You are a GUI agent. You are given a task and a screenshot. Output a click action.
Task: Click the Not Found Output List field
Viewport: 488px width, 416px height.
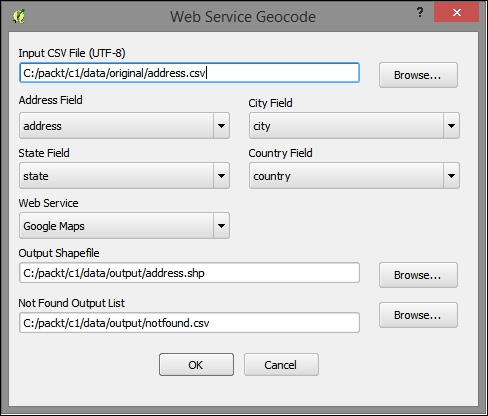click(189, 323)
